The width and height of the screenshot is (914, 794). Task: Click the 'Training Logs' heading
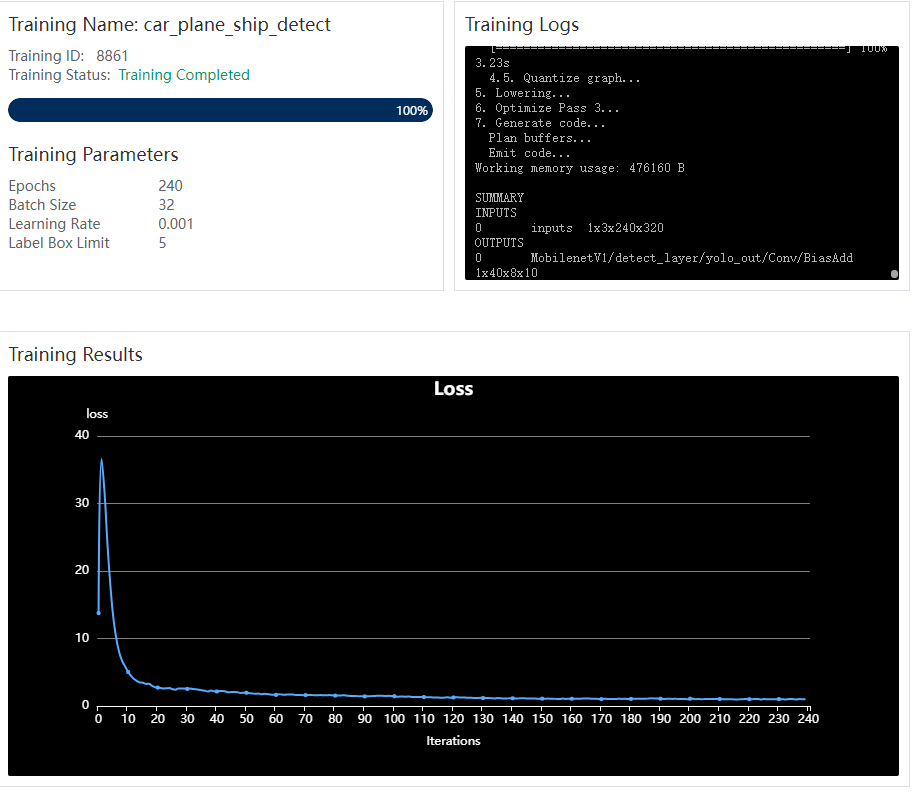[x=522, y=25]
